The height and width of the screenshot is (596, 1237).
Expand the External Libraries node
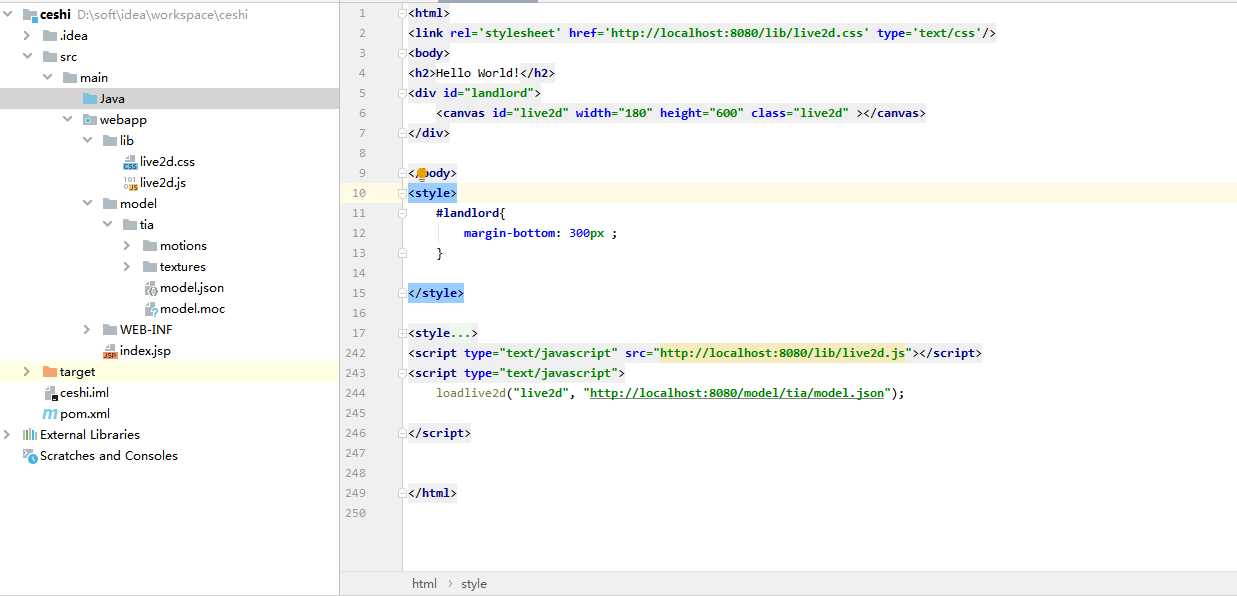click(8, 435)
